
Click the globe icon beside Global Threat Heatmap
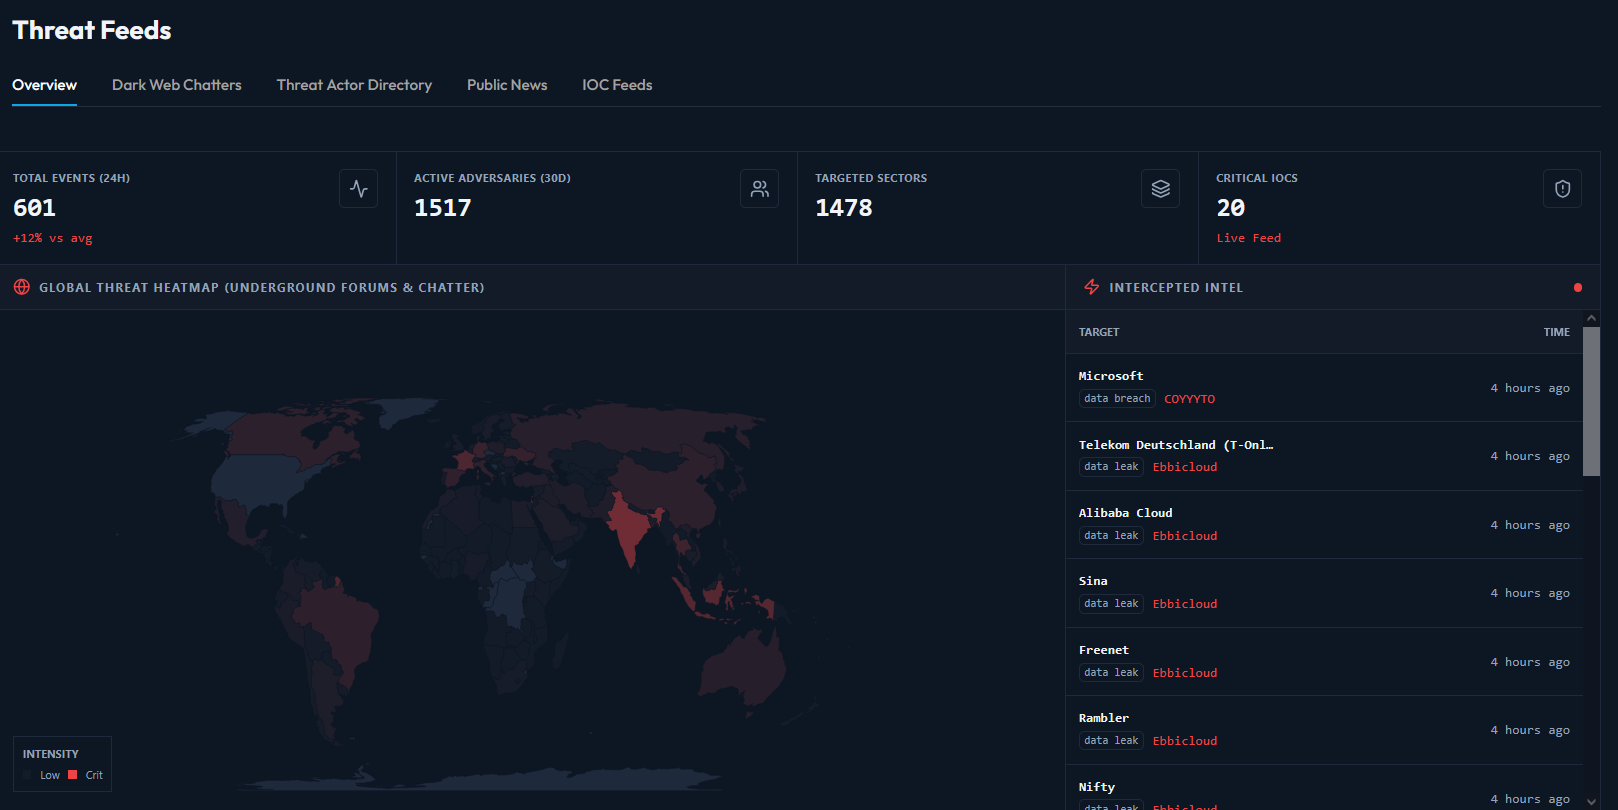(22, 287)
